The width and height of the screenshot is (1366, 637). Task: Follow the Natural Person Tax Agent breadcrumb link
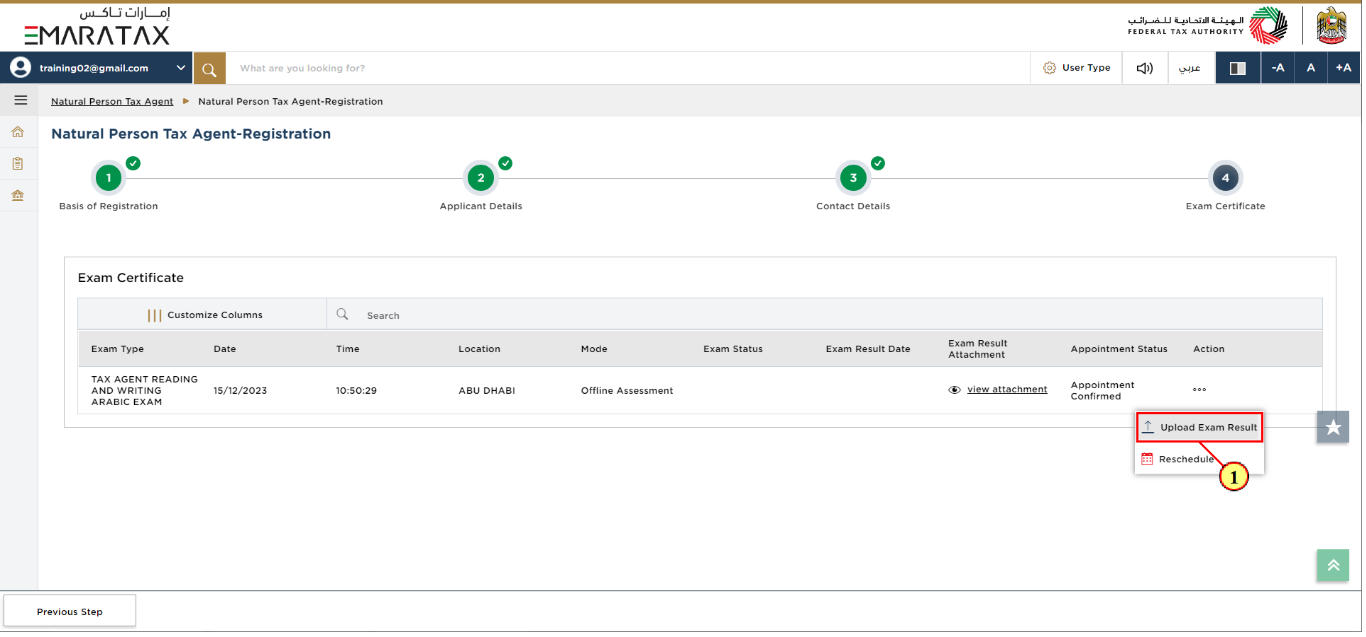[112, 101]
